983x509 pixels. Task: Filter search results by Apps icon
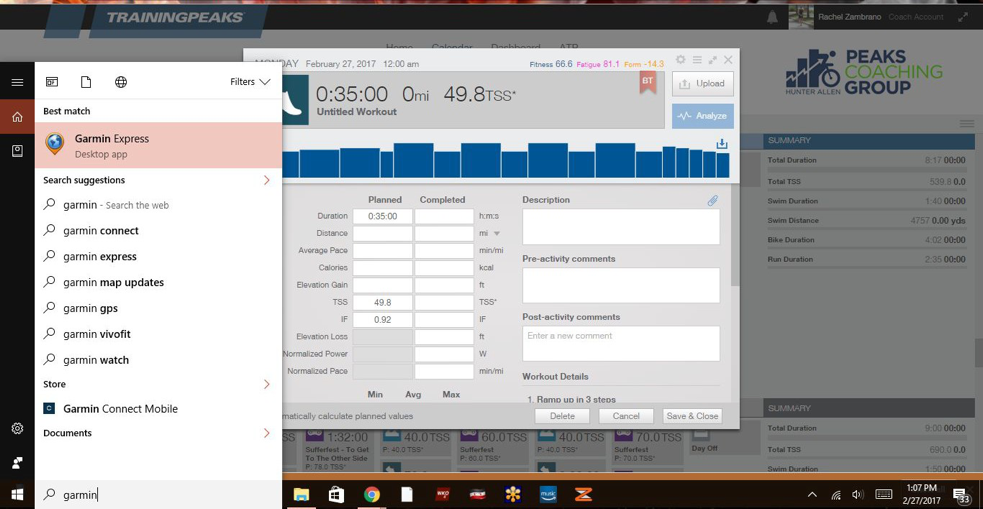[x=52, y=82]
